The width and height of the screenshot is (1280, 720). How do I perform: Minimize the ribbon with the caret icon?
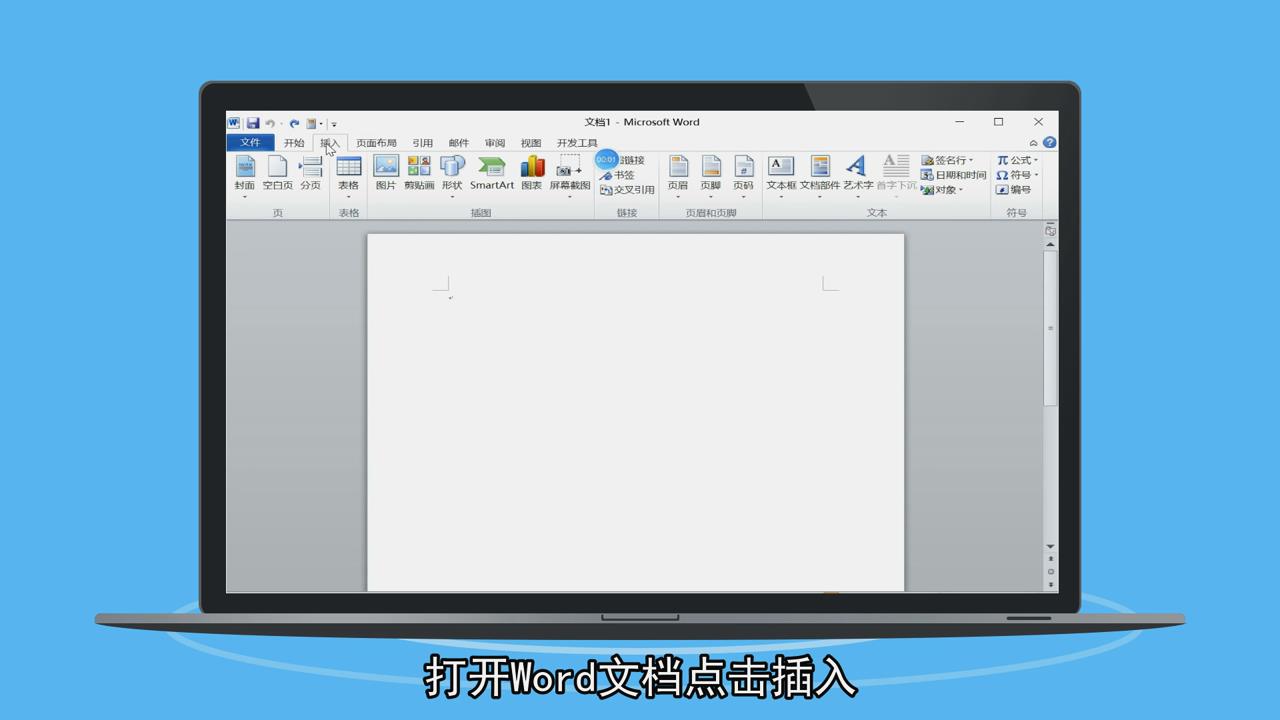[1033, 143]
